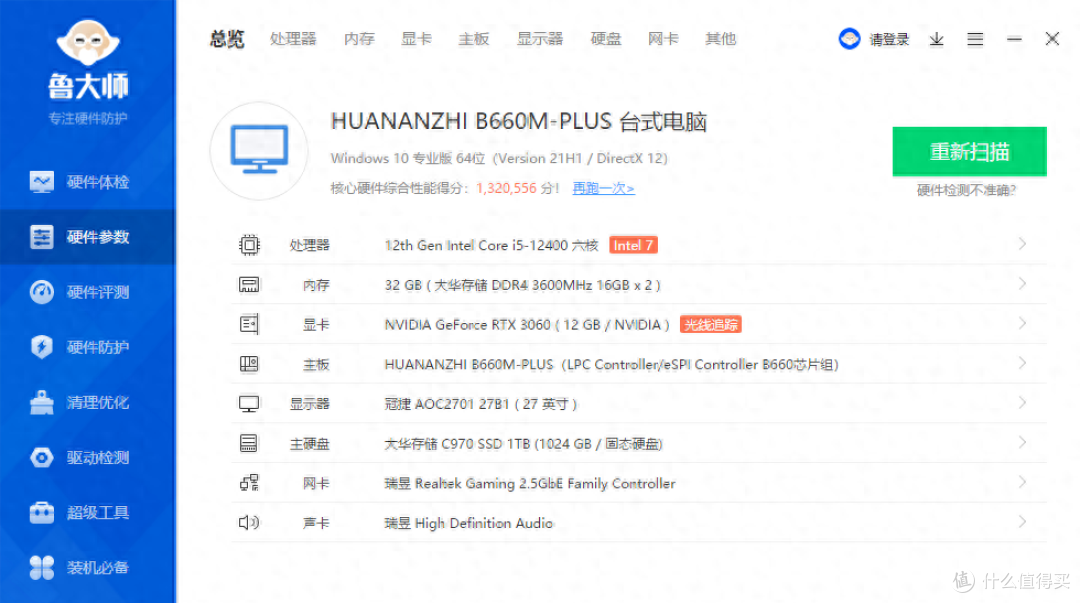Click the network card icon
The image size is (1080, 603).
[249, 483]
